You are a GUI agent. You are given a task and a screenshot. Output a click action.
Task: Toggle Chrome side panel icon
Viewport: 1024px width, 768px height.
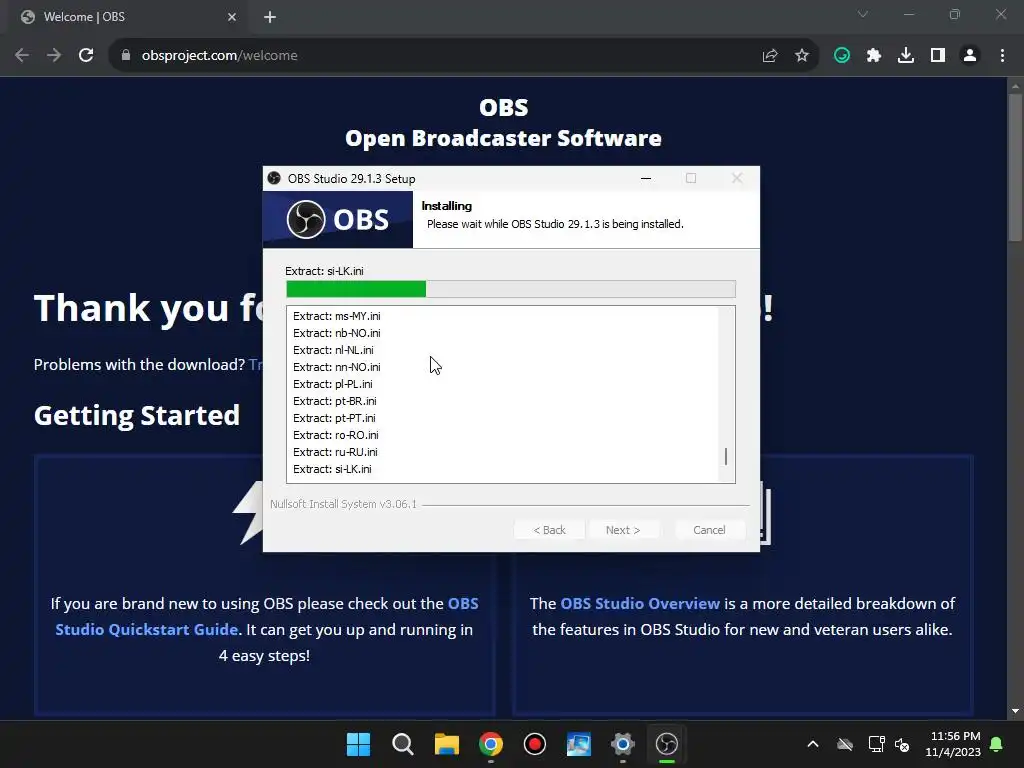938,56
